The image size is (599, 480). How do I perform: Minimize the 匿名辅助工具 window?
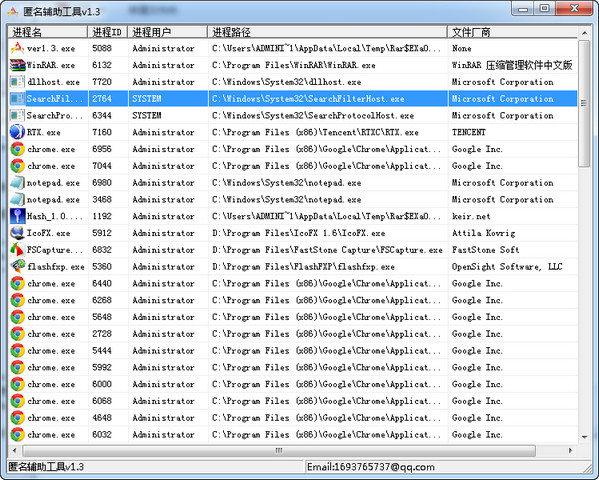coord(524,8)
